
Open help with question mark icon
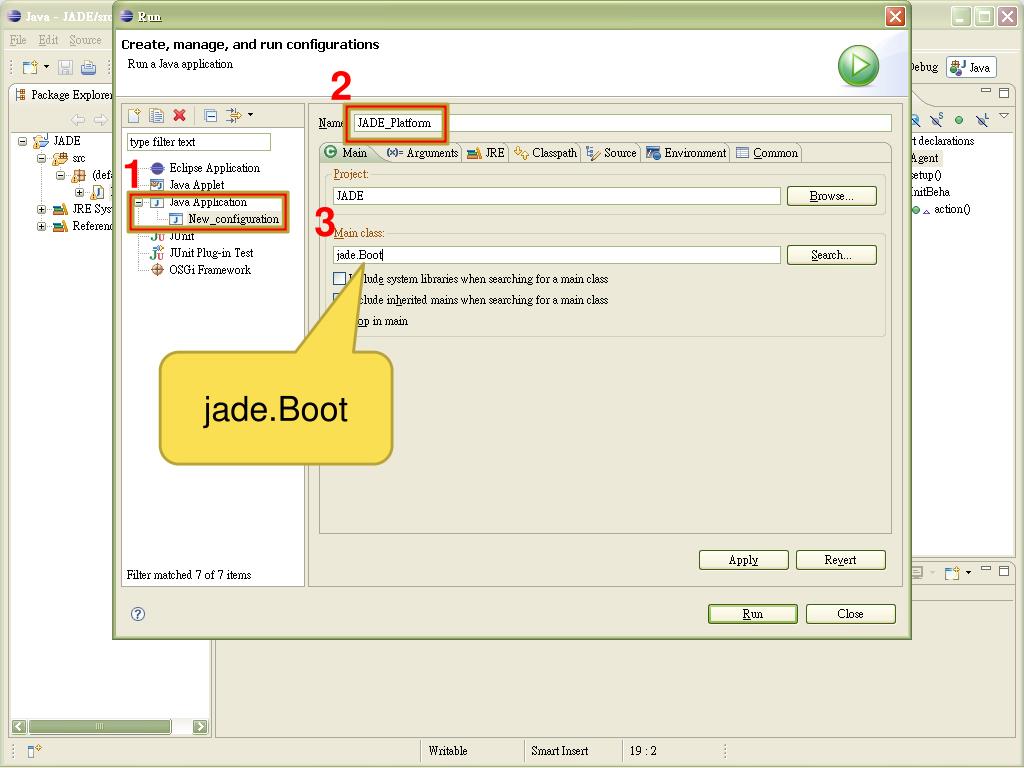tap(138, 614)
